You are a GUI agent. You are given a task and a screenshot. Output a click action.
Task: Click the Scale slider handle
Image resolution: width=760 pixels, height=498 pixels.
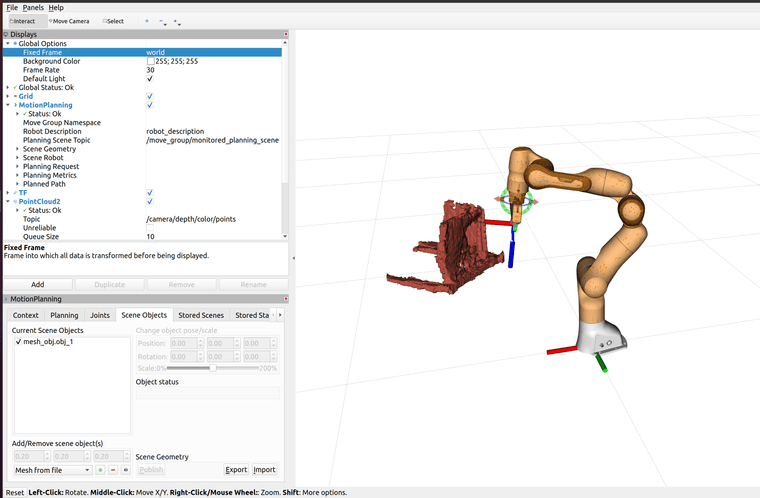coord(212,368)
